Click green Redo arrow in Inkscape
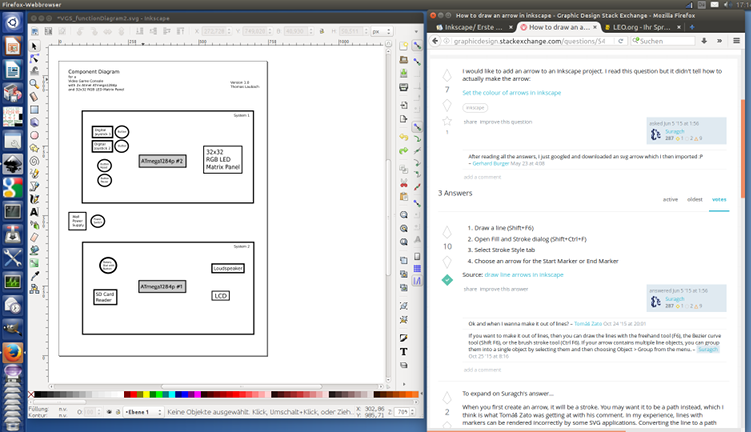This screenshot has height=432, width=751. pos(404,151)
